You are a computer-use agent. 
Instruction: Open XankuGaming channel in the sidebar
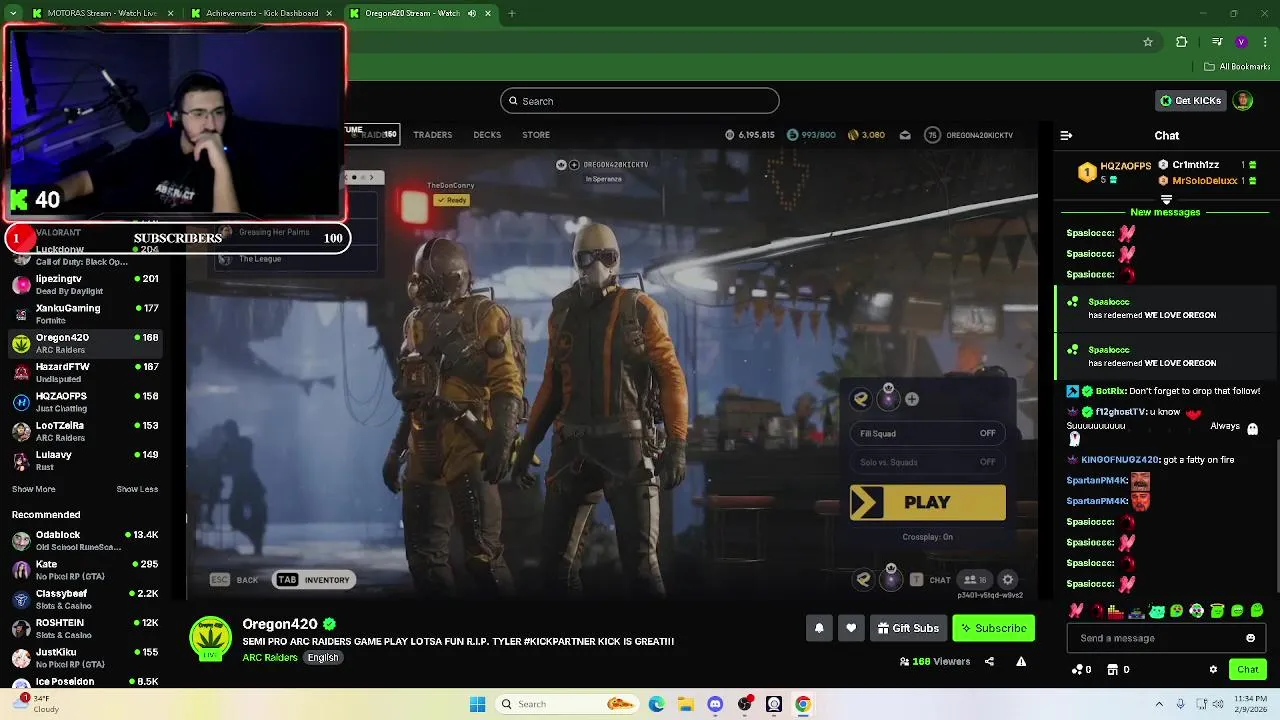(x=85, y=313)
